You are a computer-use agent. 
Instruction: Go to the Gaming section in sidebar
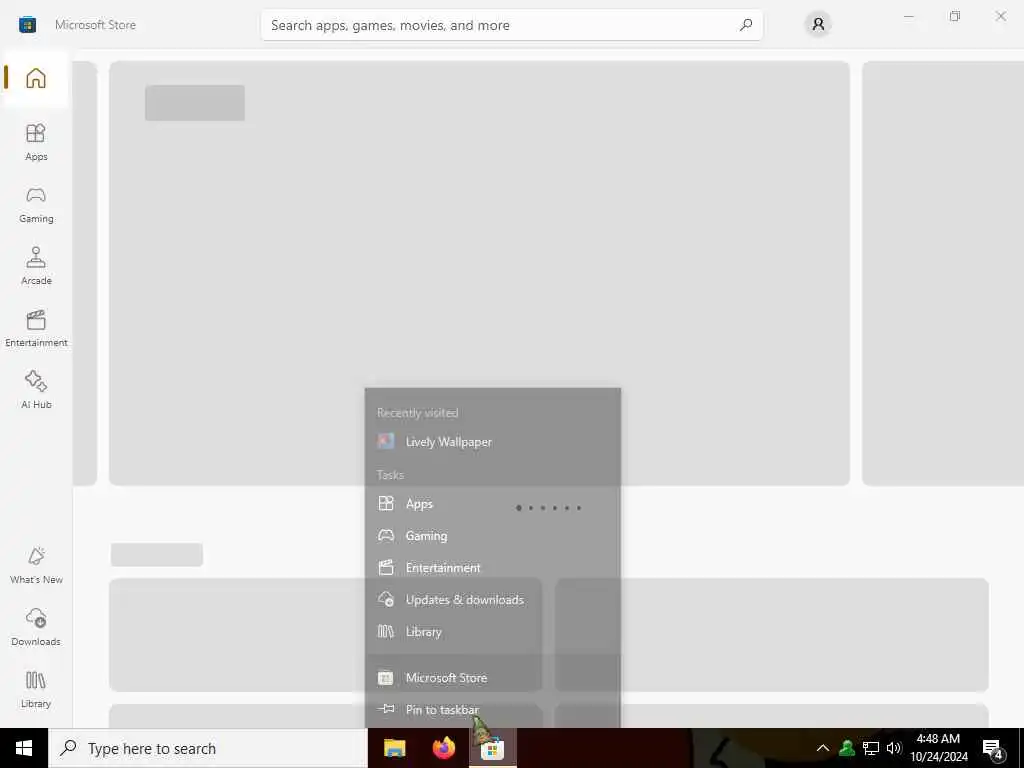36,204
